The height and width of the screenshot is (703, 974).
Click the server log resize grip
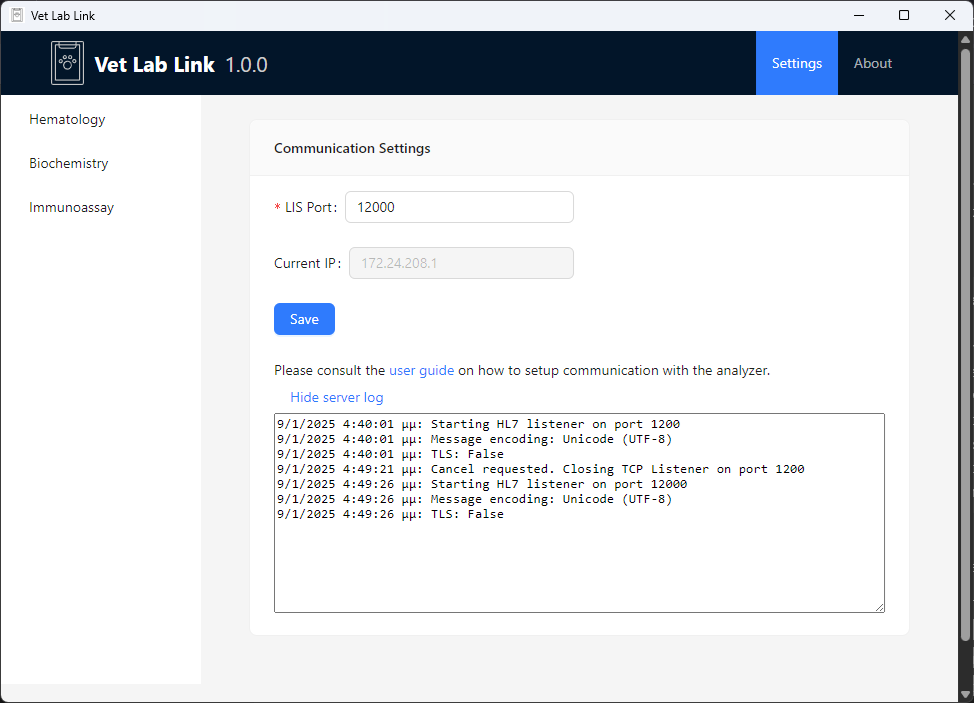[880, 607]
